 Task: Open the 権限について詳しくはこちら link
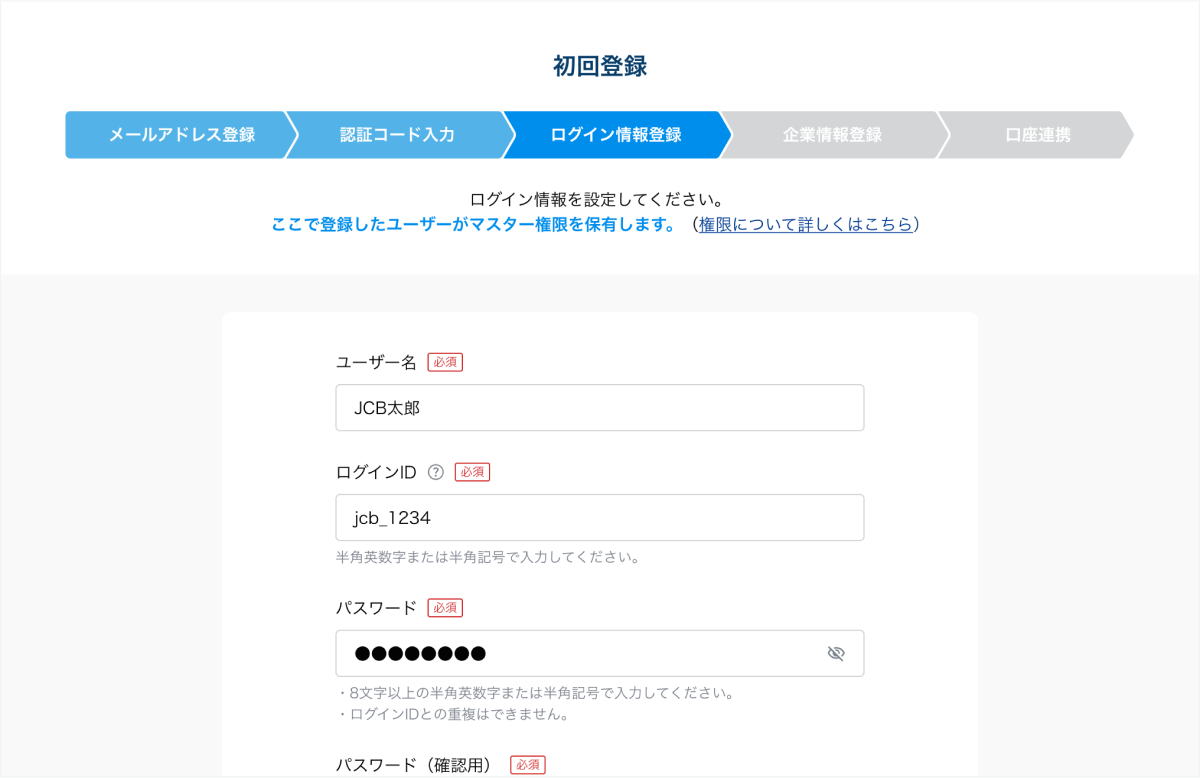805,225
